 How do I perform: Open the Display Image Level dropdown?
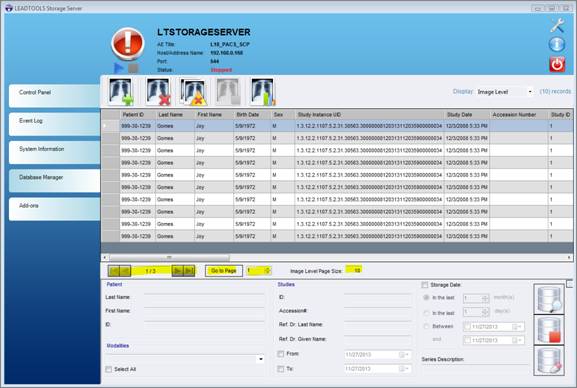[x=530, y=92]
